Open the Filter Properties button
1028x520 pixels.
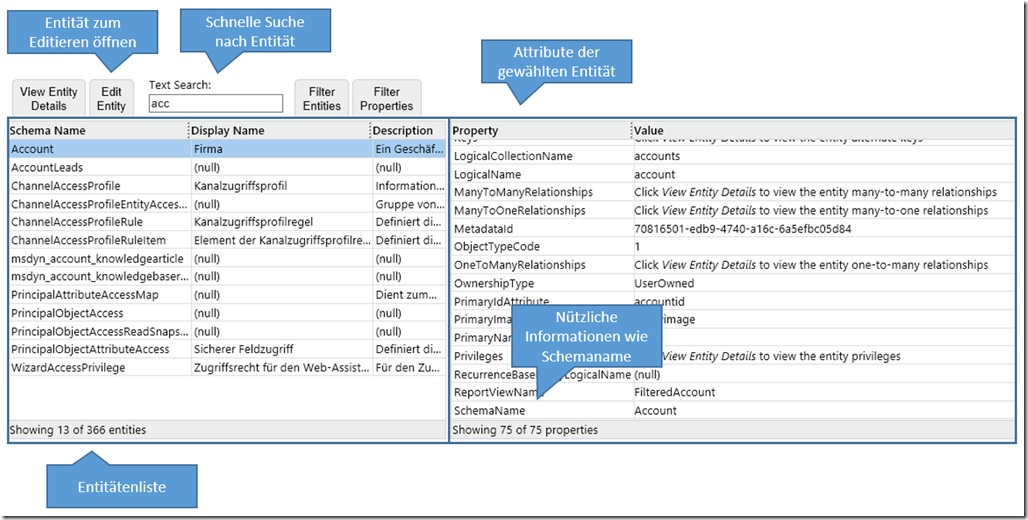pos(386,99)
